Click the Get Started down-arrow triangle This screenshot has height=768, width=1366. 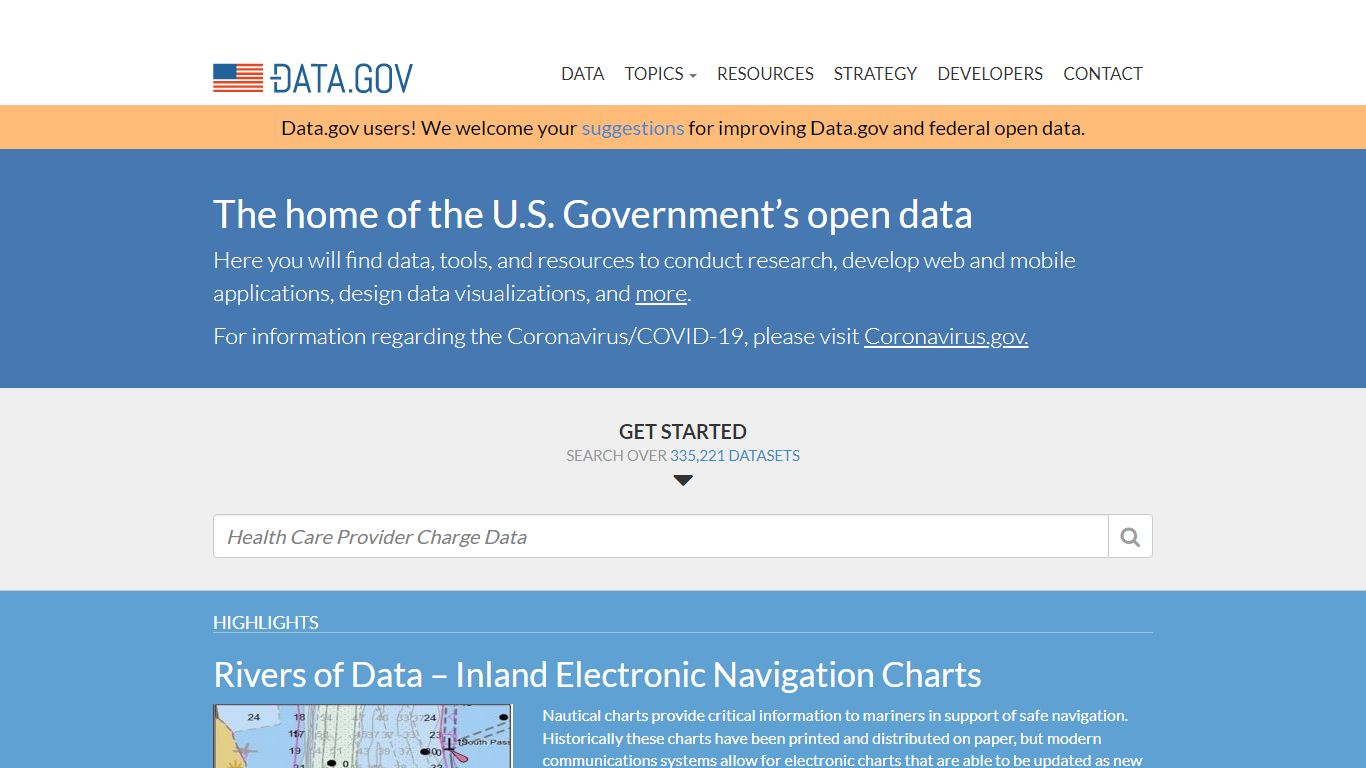pyautogui.click(x=683, y=480)
